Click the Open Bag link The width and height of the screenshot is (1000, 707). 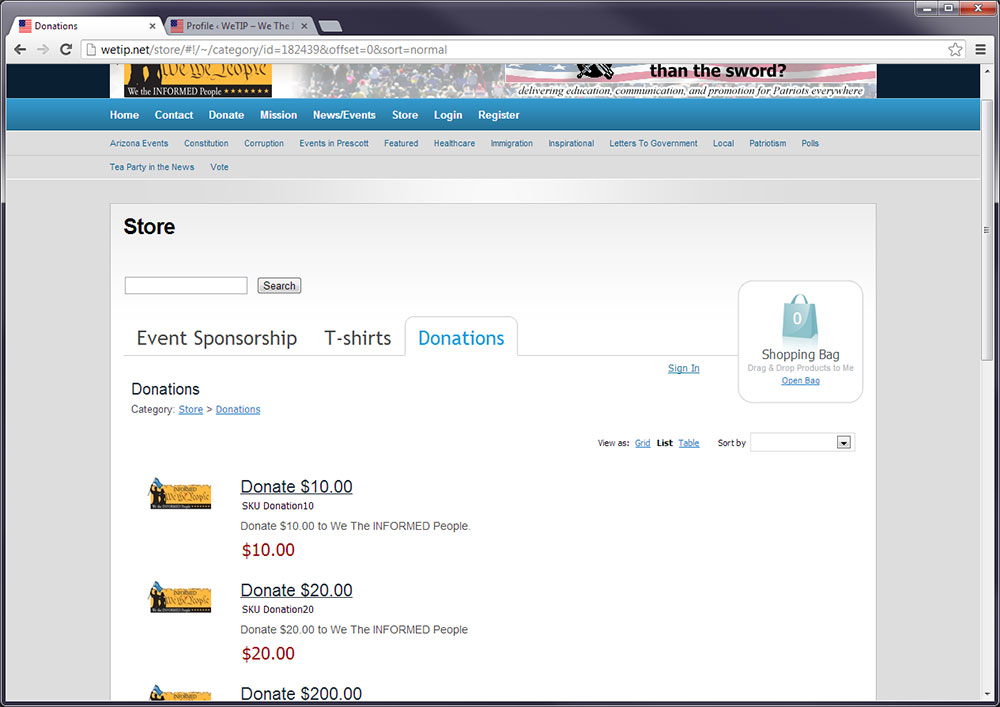[800, 381]
